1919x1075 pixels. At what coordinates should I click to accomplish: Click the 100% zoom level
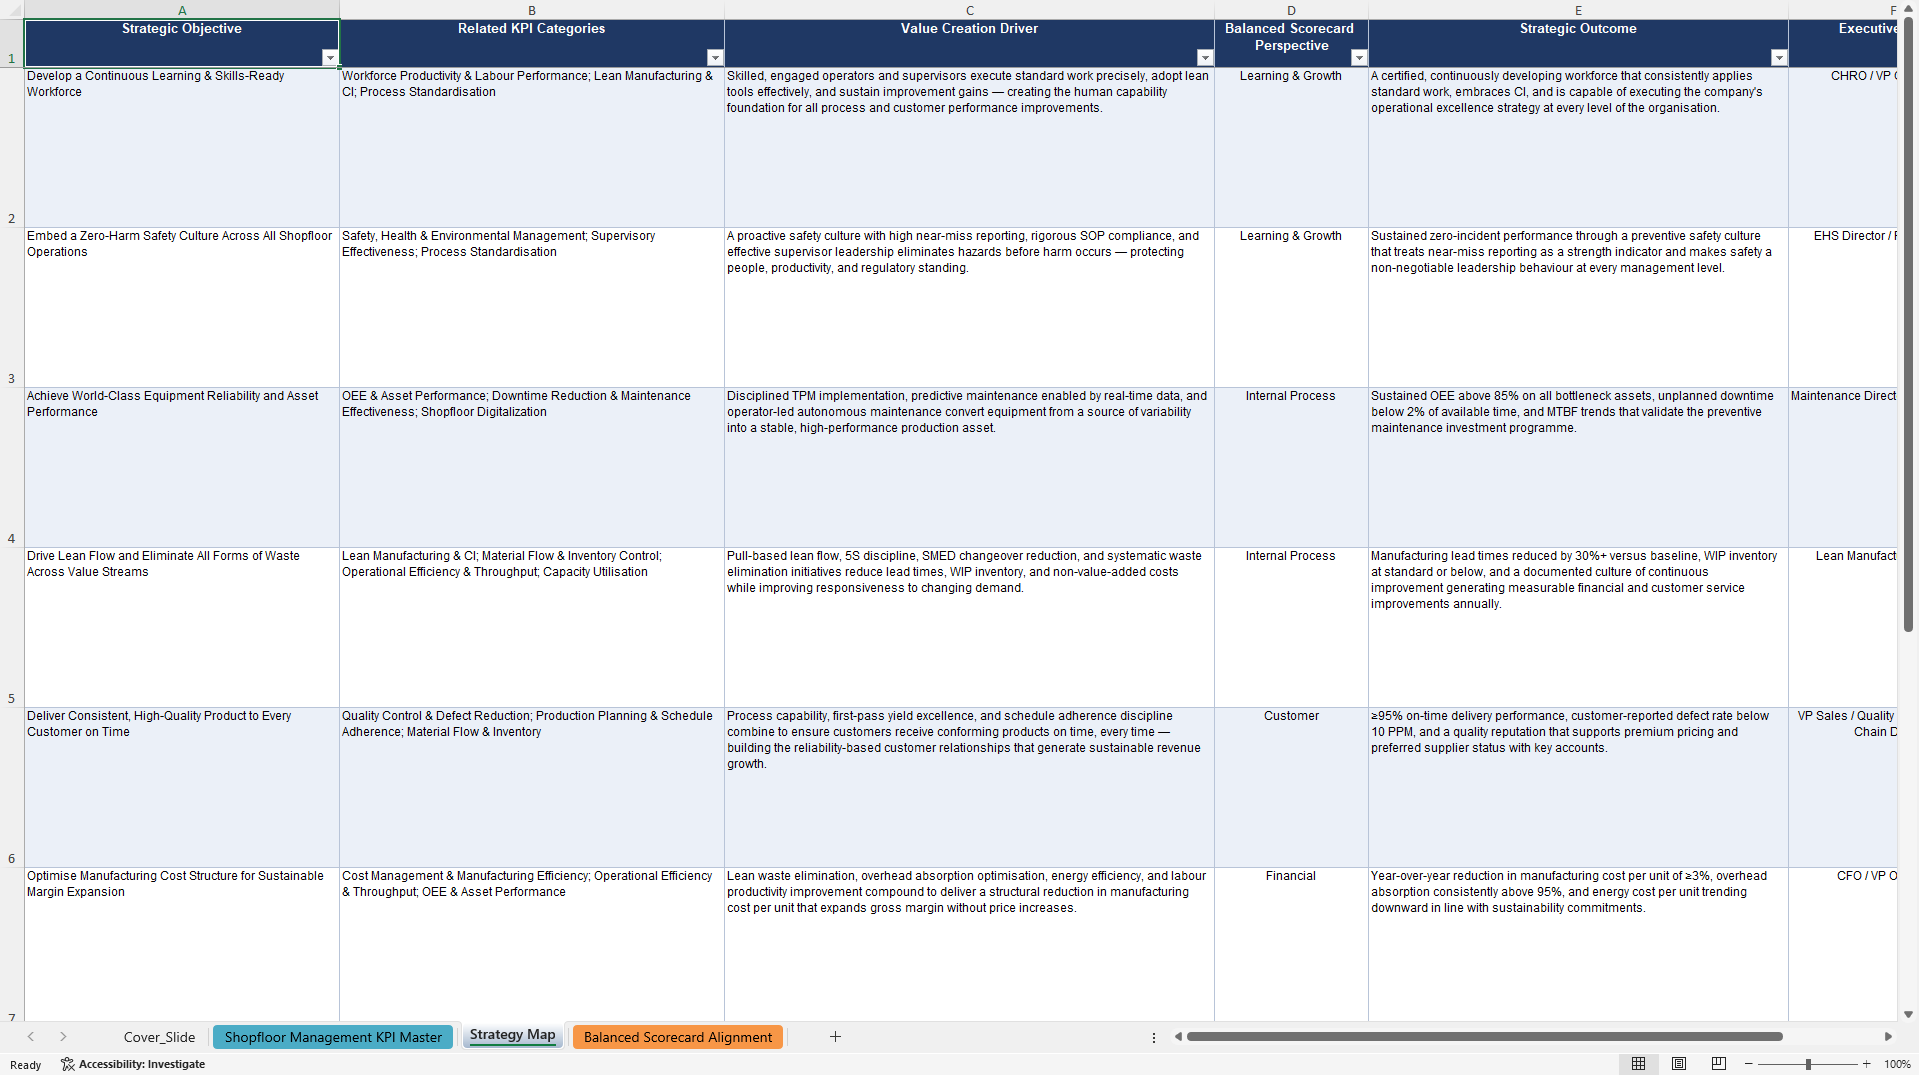tap(1897, 1064)
